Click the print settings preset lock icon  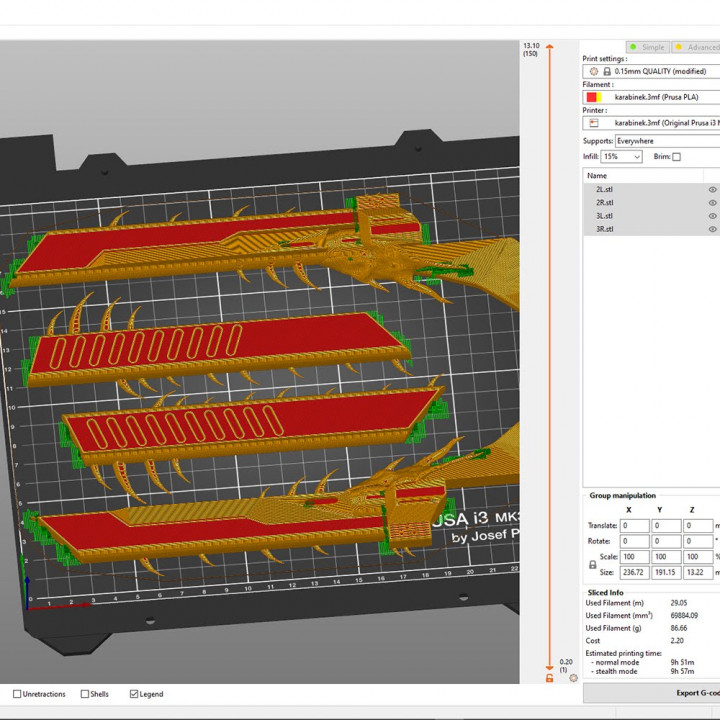(x=607, y=72)
